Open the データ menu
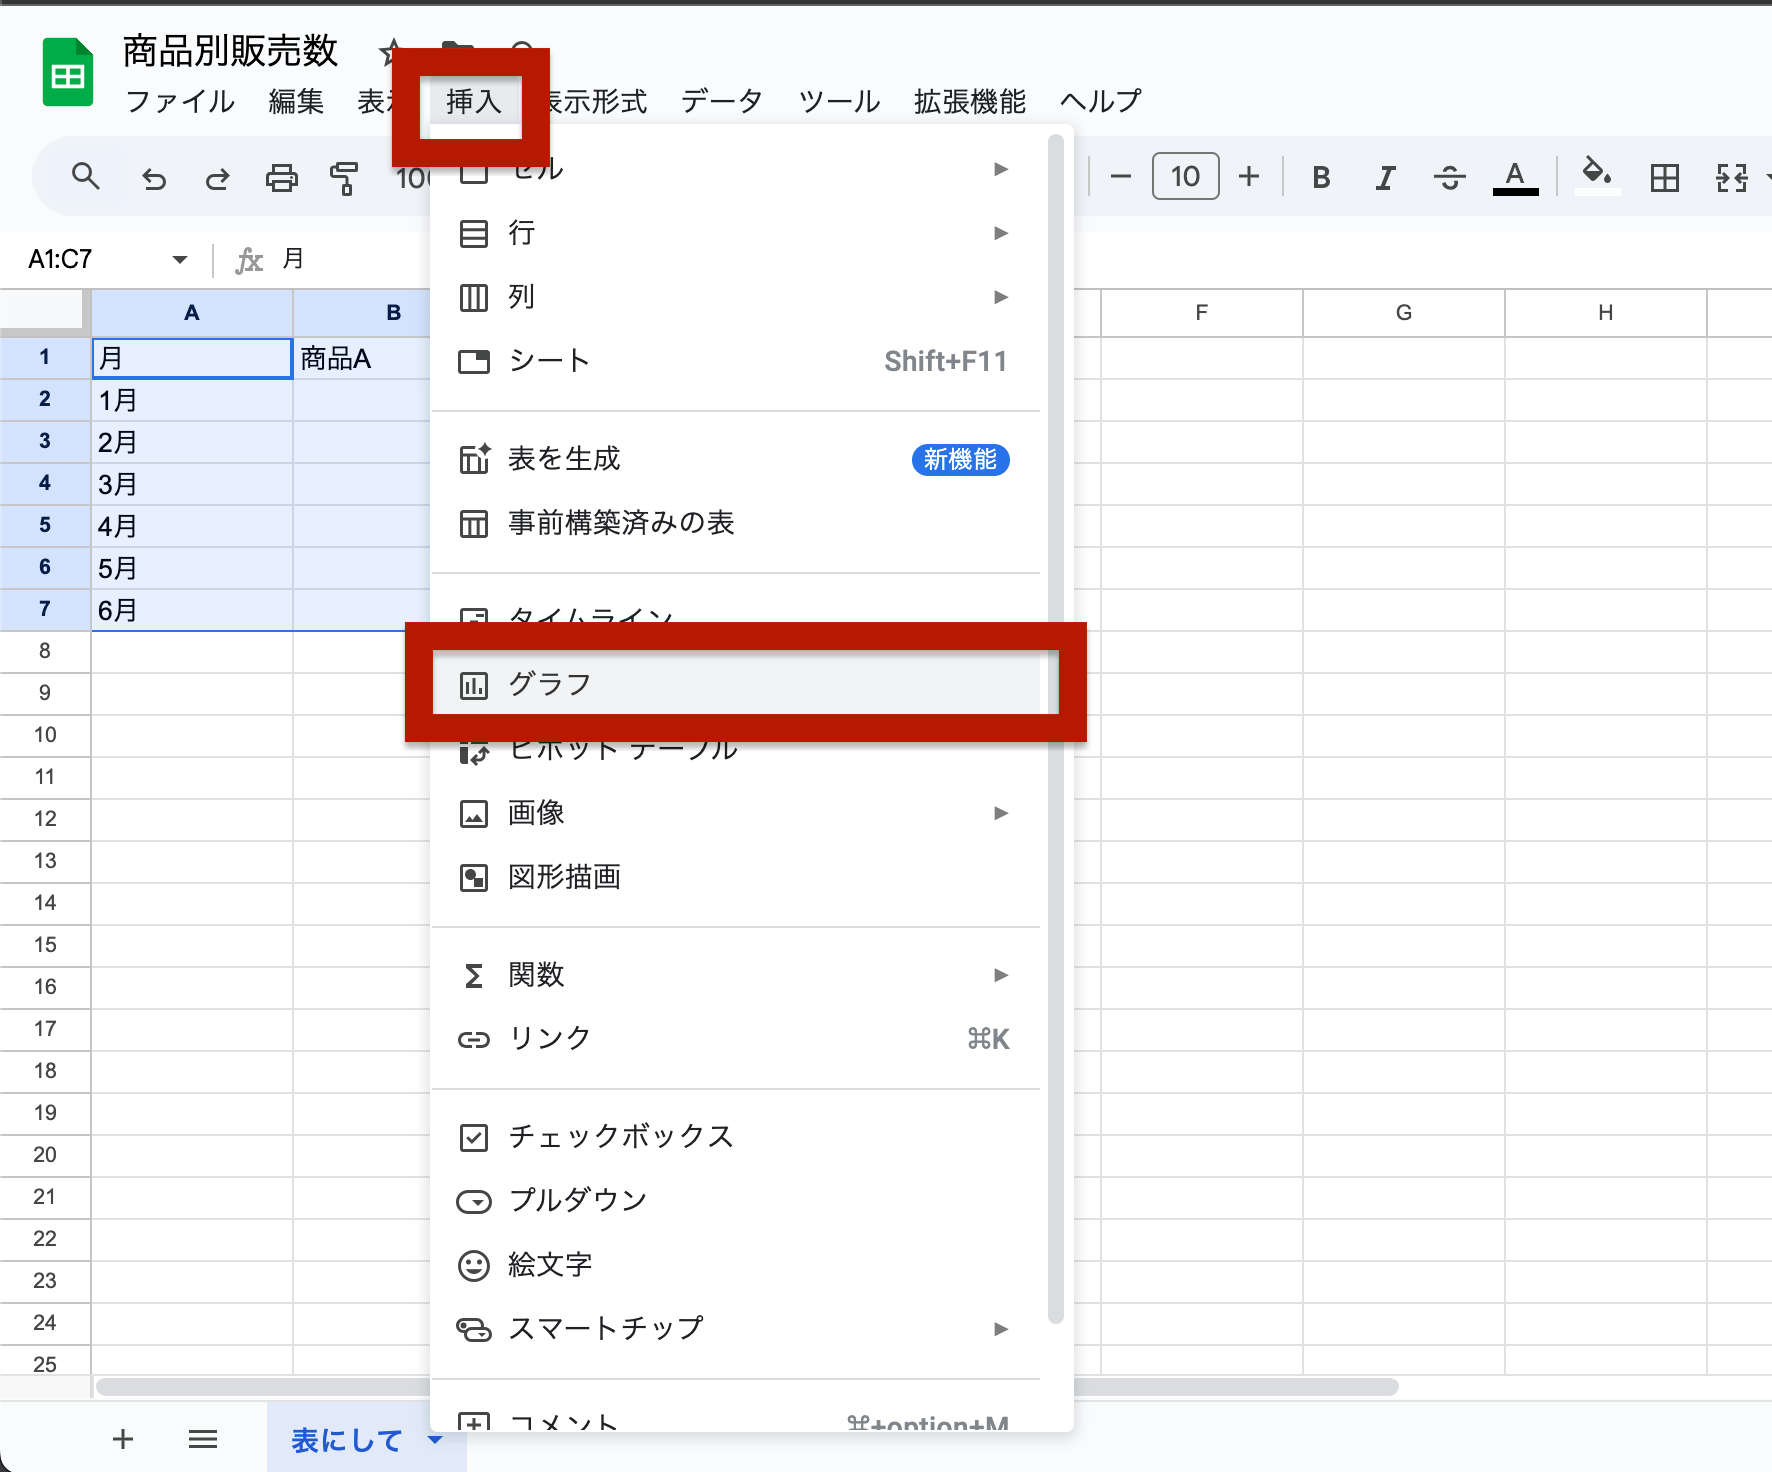 tap(720, 100)
